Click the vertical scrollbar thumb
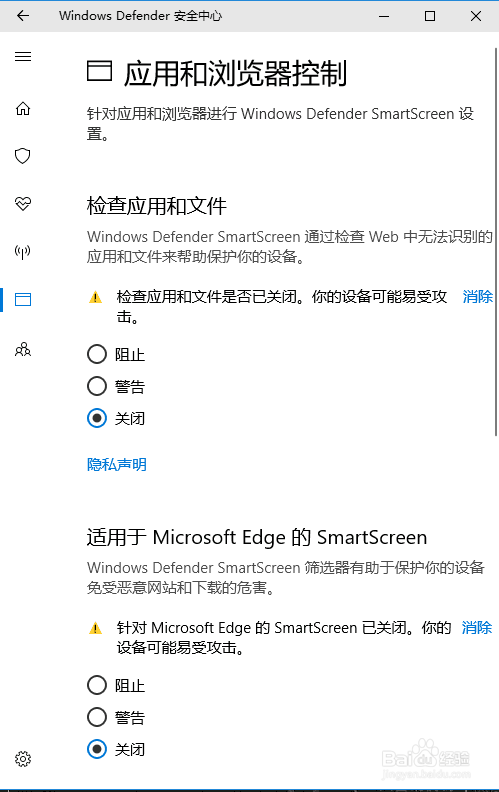 coord(495,241)
